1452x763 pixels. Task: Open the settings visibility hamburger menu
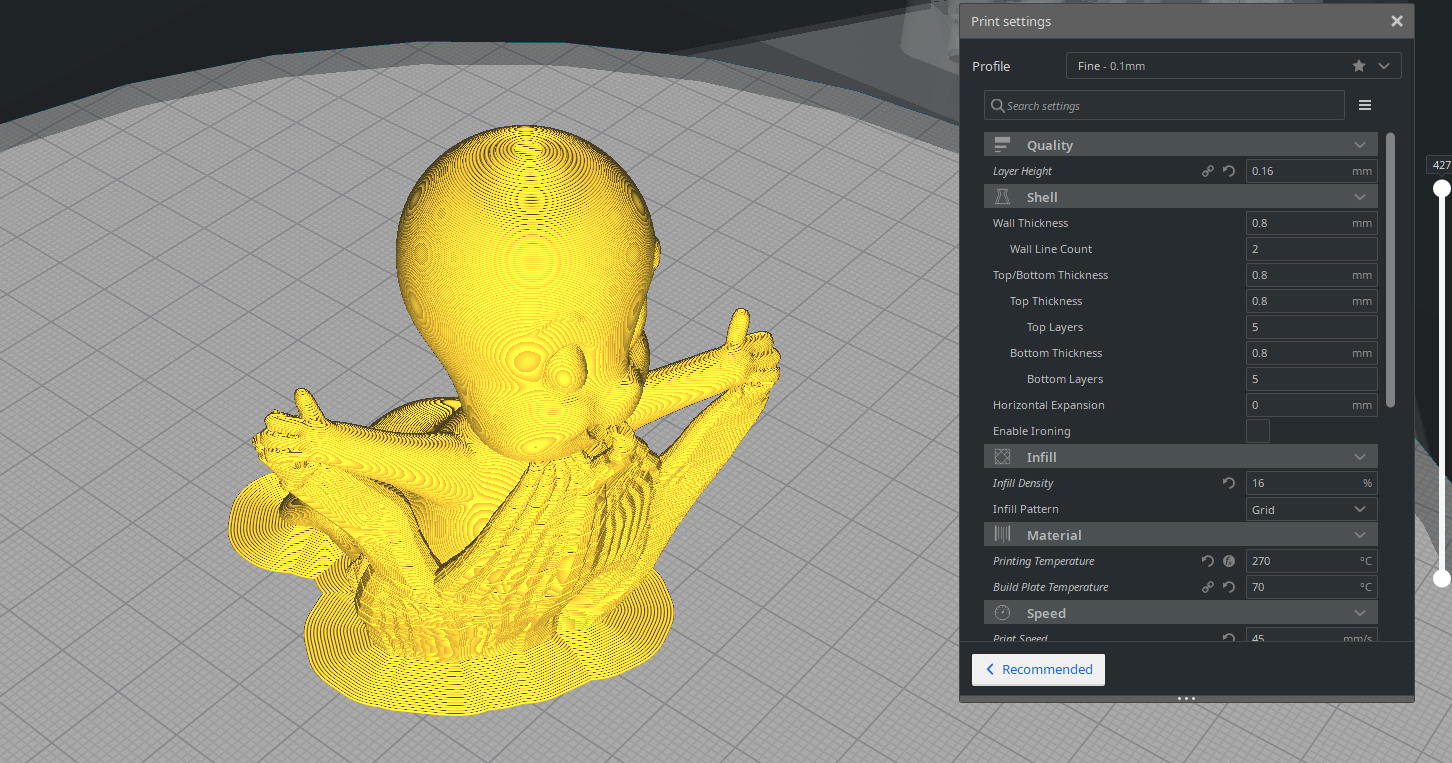click(x=1365, y=105)
